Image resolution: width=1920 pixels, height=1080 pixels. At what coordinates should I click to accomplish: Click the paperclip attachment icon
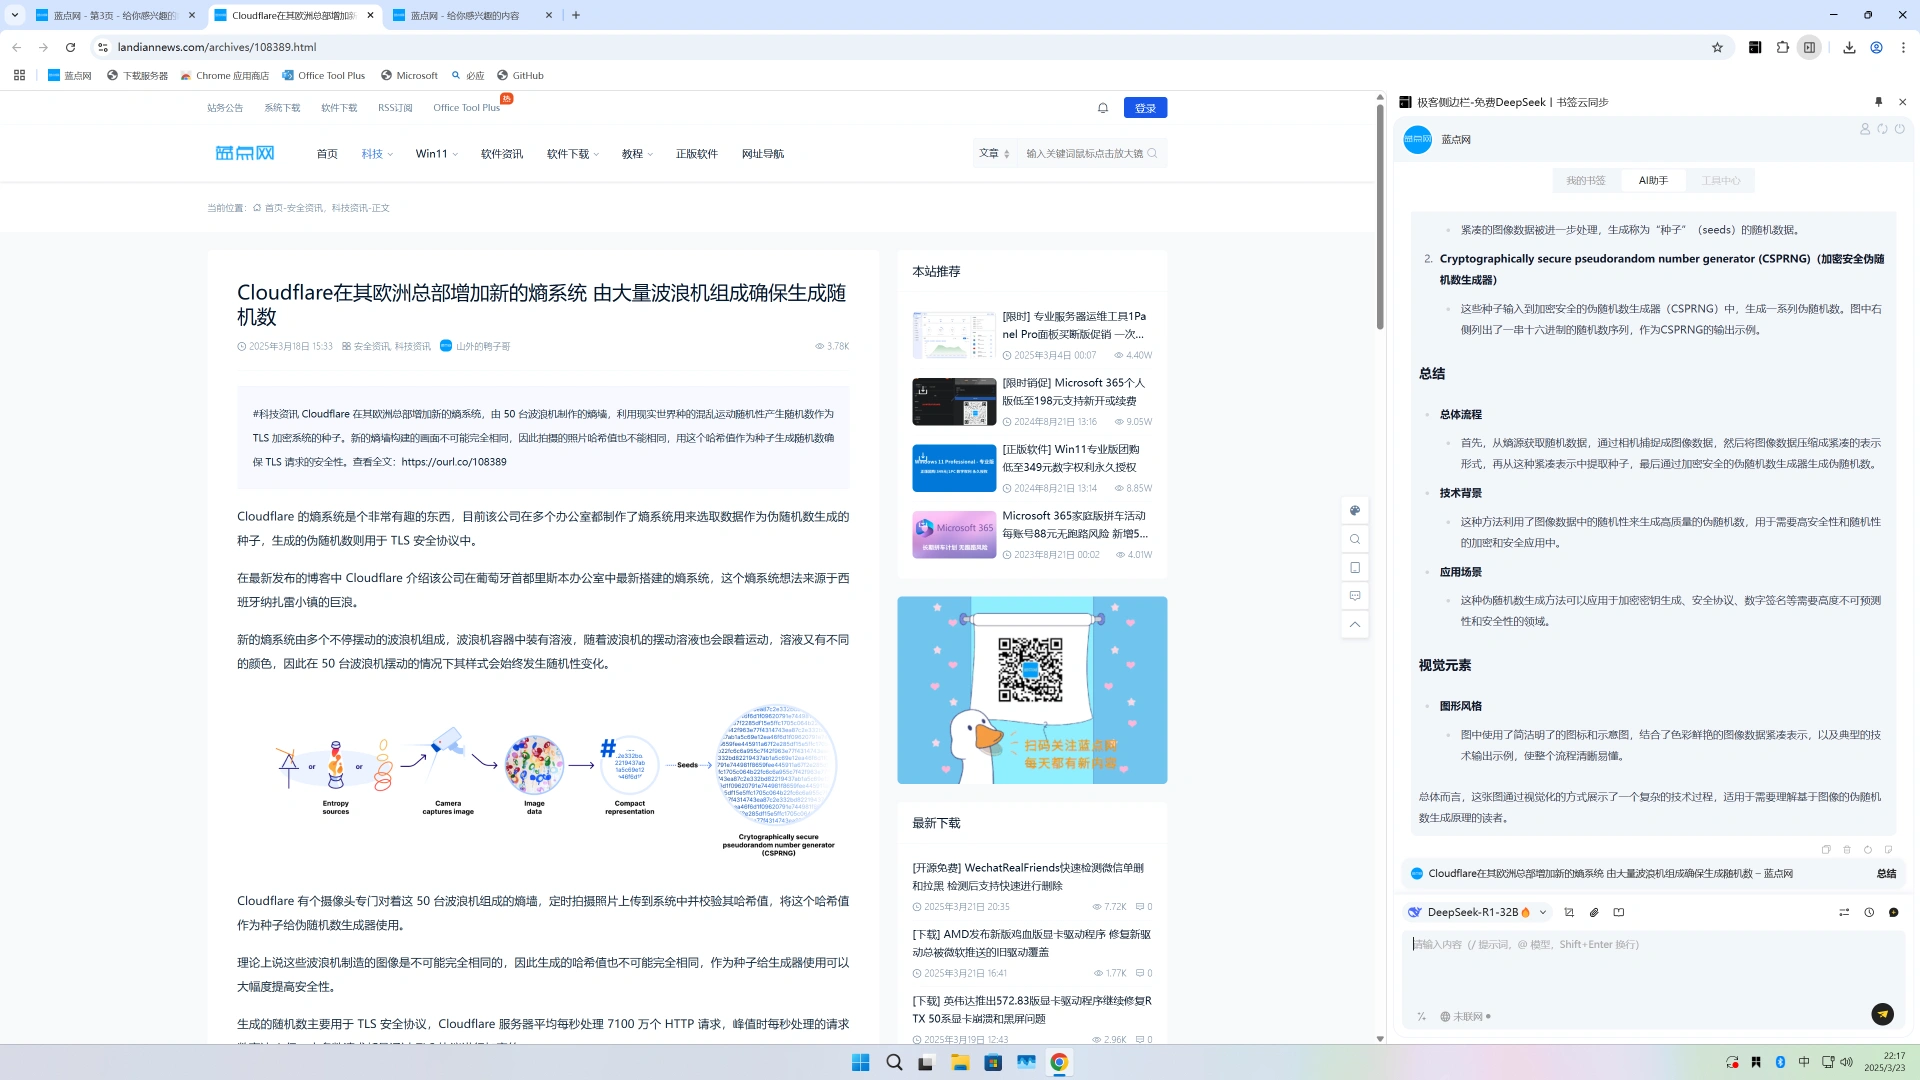click(x=1594, y=912)
